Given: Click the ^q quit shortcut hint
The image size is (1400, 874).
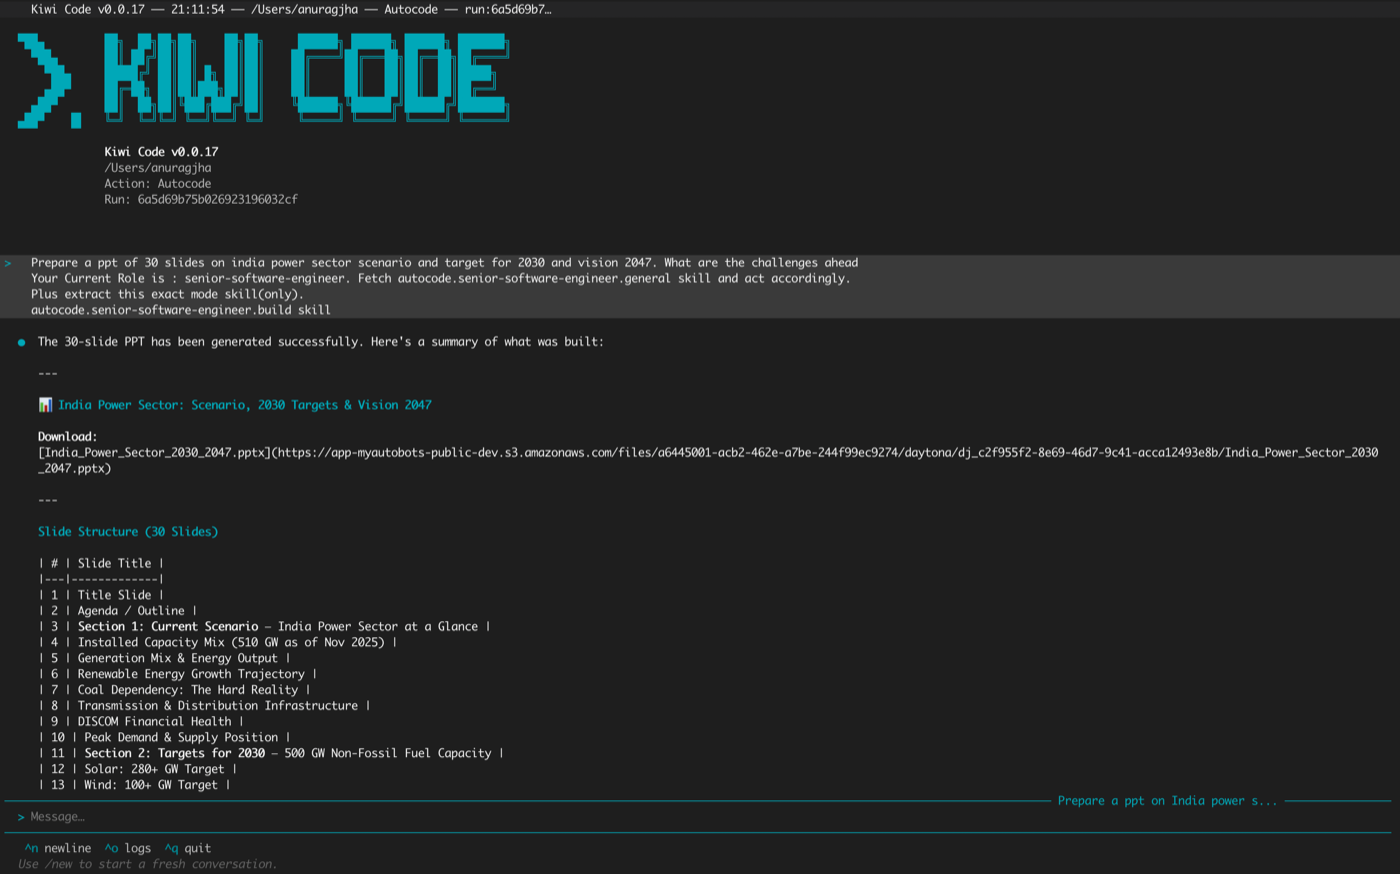Looking at the screenshot, I should pyautogui.click(x=188, y=848).
